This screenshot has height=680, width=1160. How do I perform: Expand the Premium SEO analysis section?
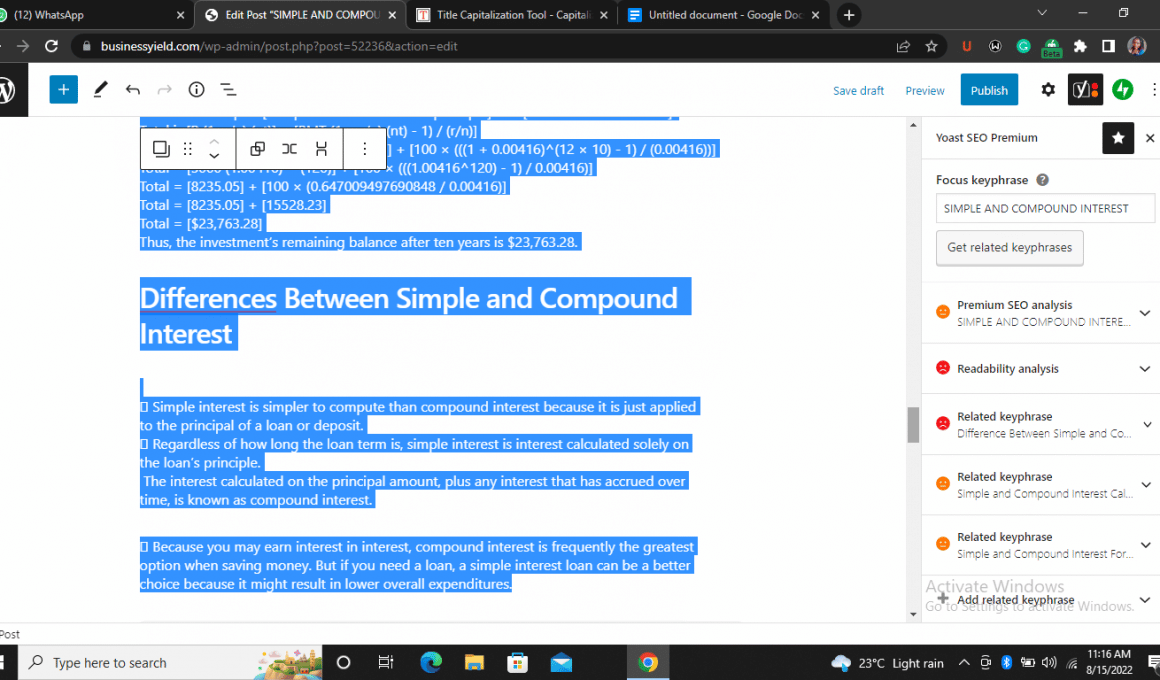(1040, 313)
